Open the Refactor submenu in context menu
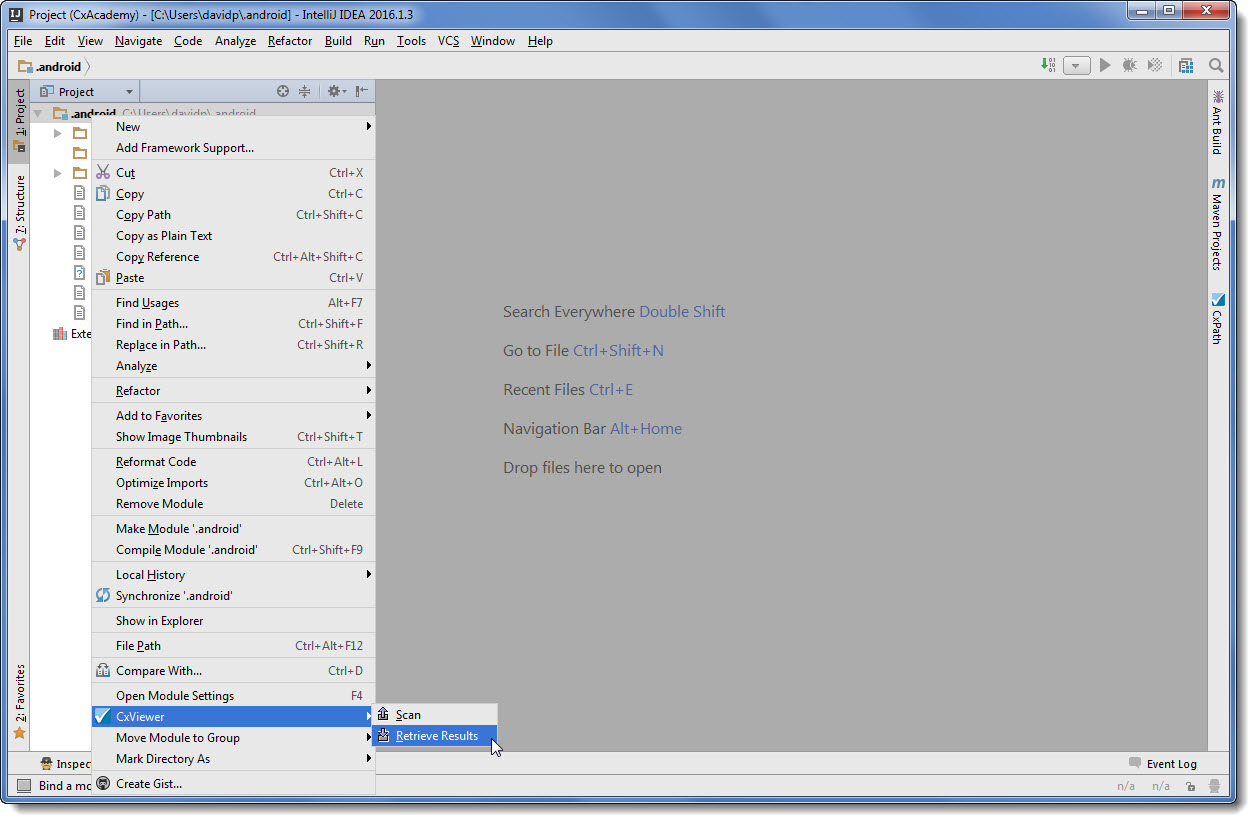The width and height of the screenshot is (1257, 824). 233,391
